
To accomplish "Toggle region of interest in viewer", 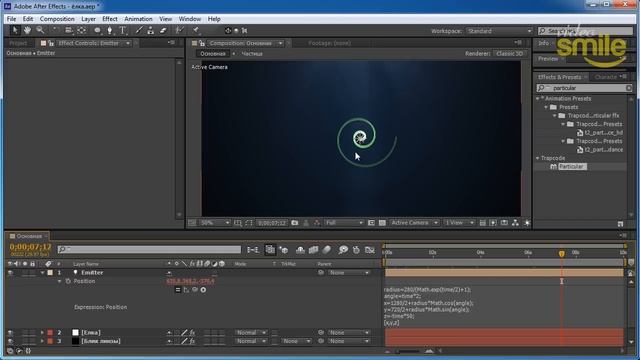I will pyautogui.click(x=371, y=223).
